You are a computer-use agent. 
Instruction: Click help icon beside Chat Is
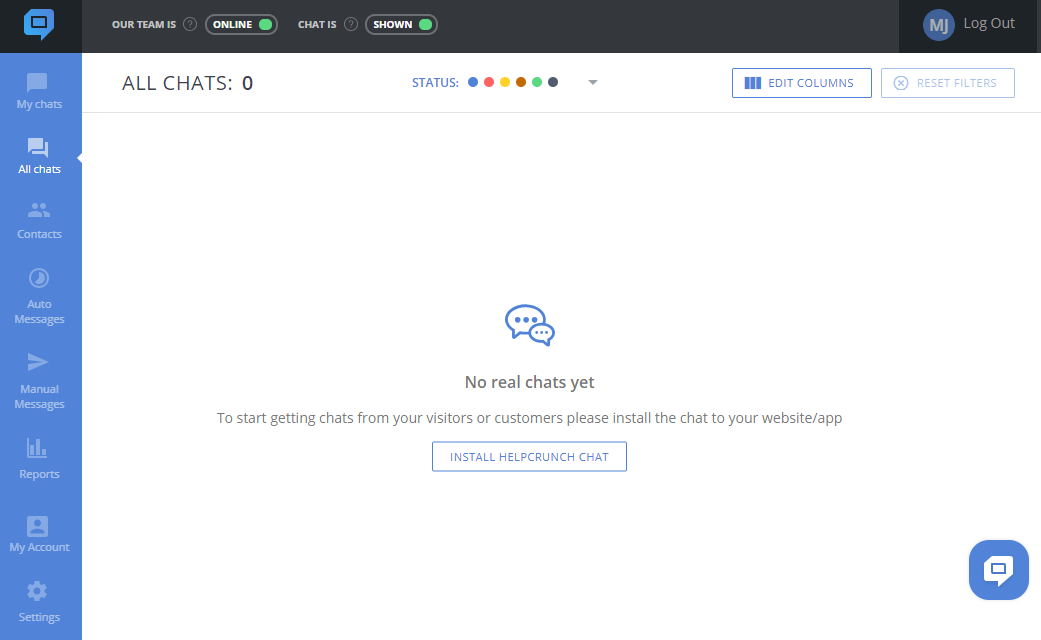[x=351, y=25]
